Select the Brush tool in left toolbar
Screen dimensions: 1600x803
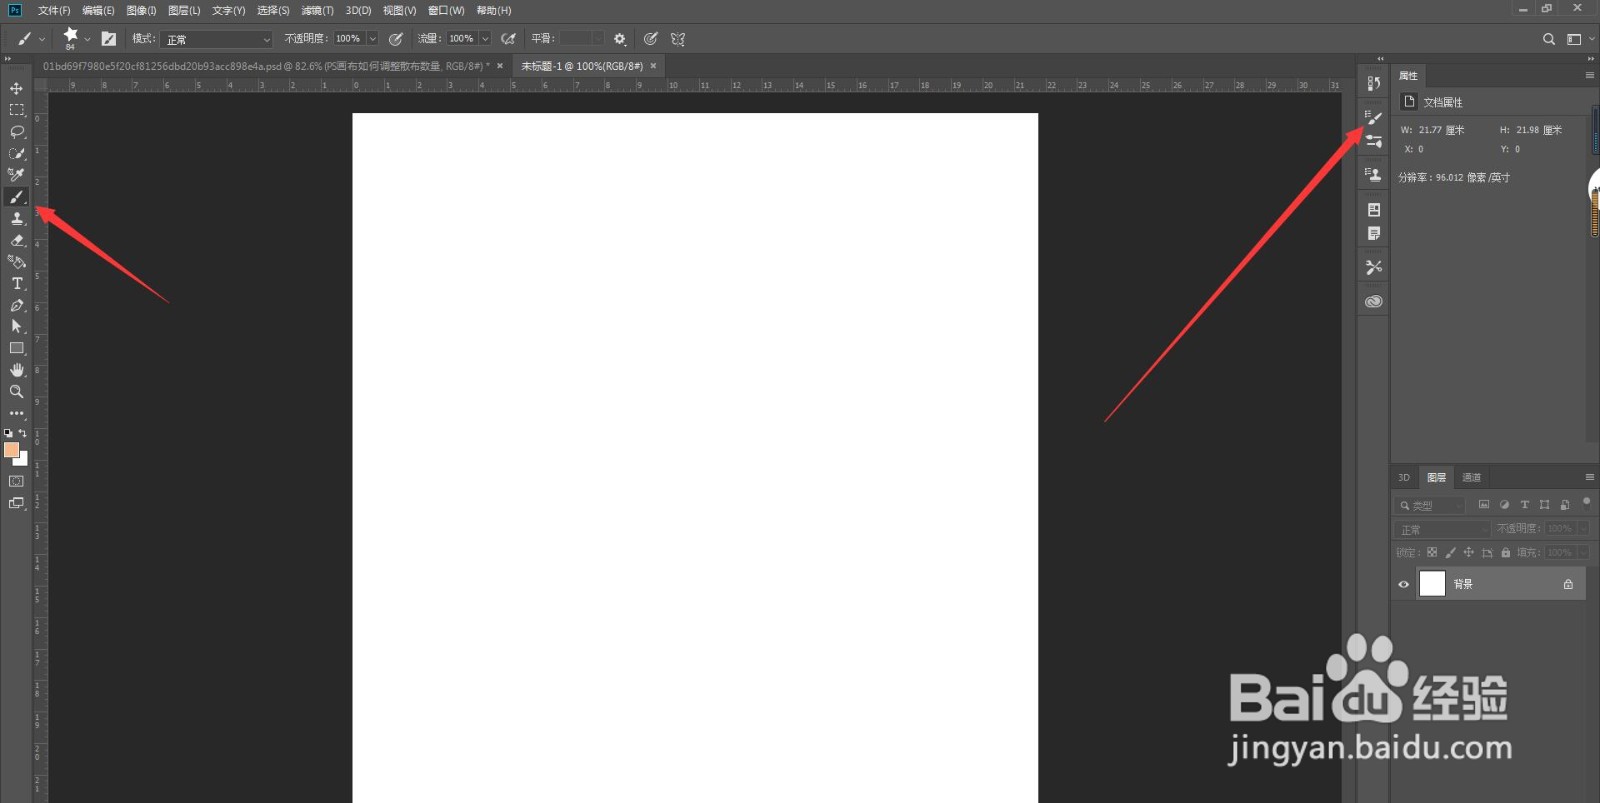[17, 197]
